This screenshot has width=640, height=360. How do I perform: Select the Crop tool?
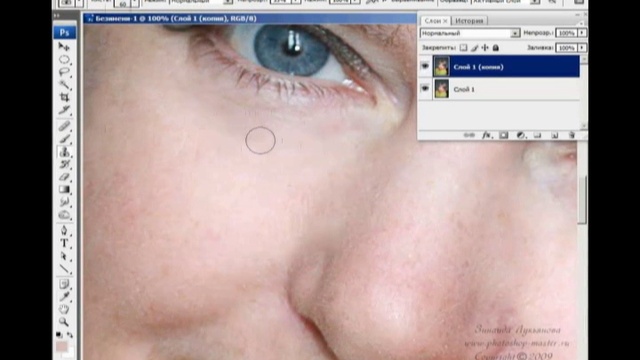pos(64,97)
